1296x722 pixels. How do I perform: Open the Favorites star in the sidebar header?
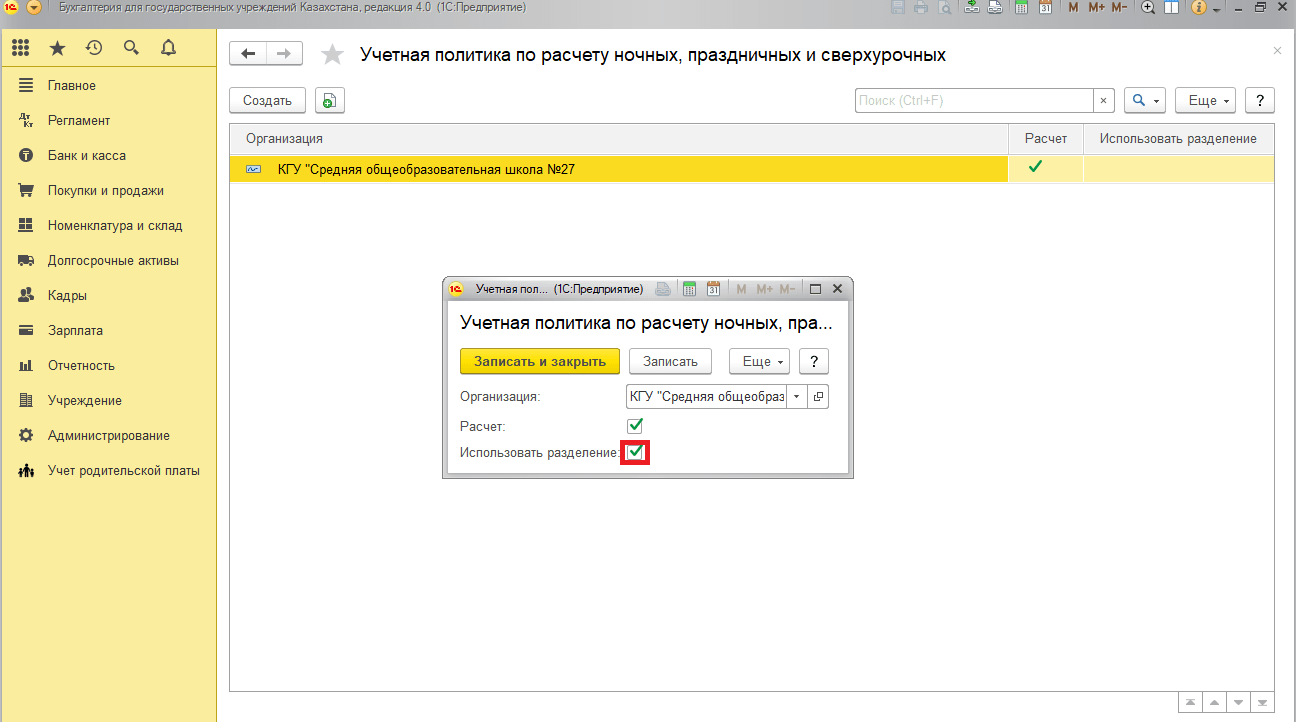point(57,48)
